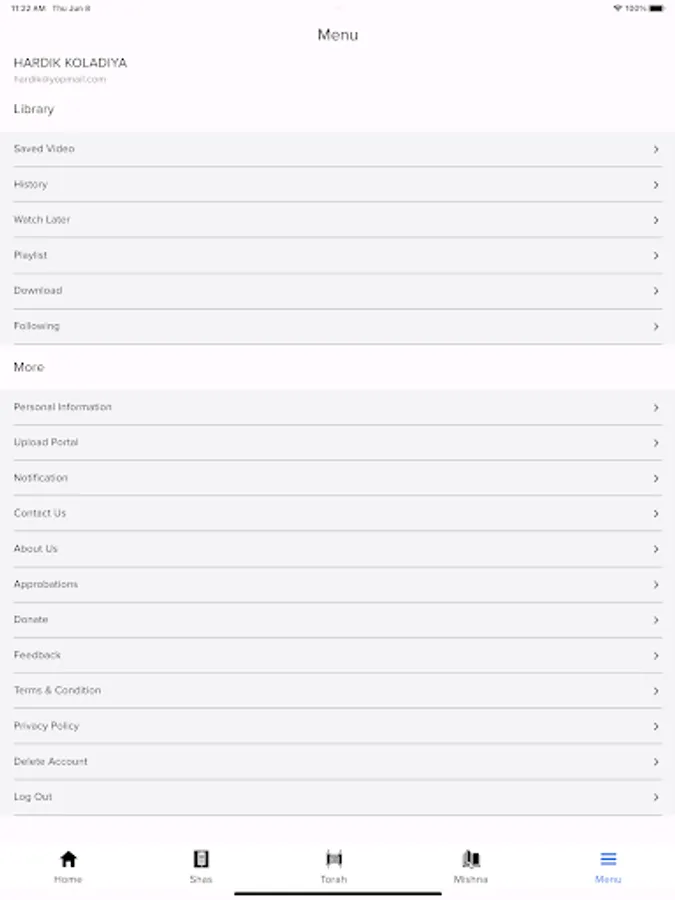The image size is (675, 900).
Task: Tap the Wi-Fi status icon
Action: click(618, 8)
